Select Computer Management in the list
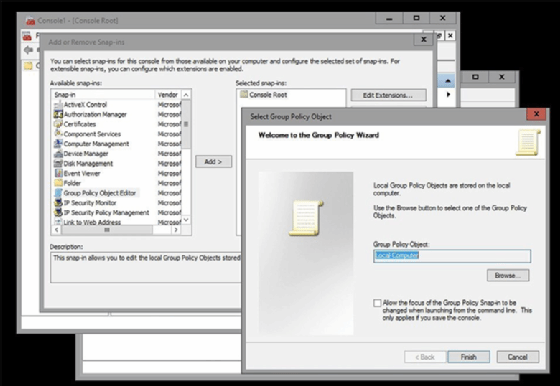This screenshot has width=560, height=386. (96, 144)
